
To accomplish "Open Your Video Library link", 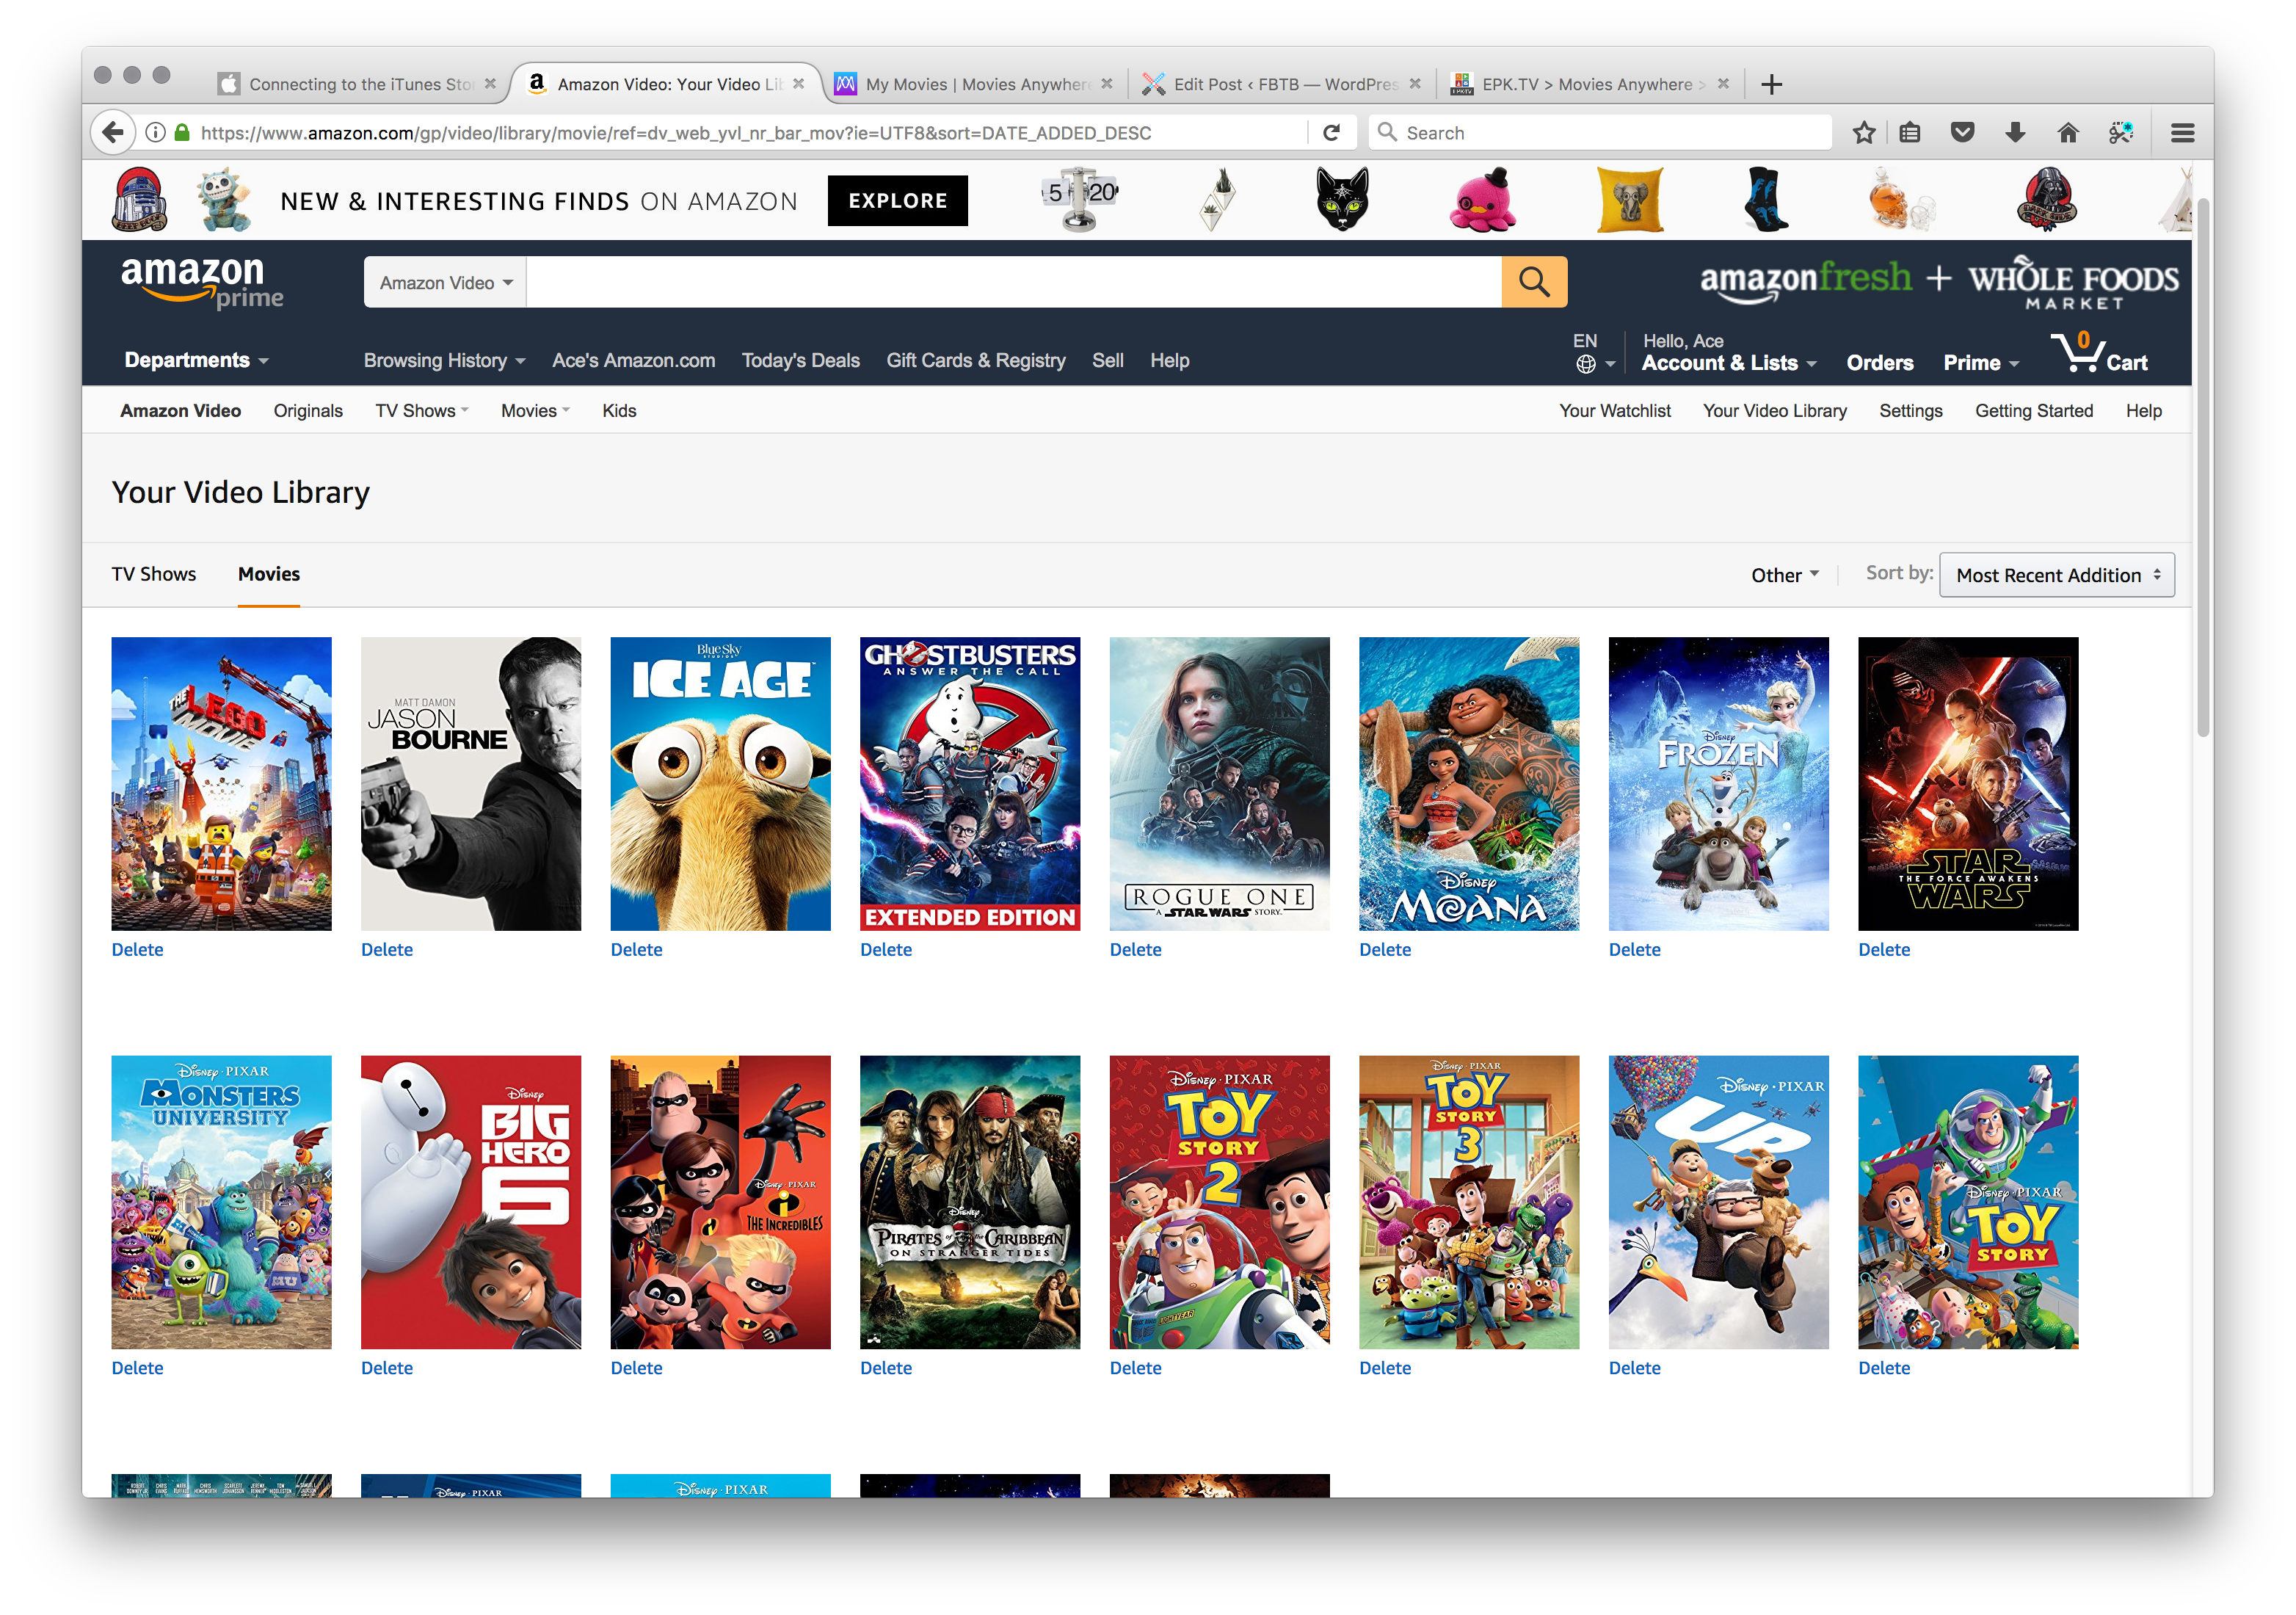I will coord(1774,411).
